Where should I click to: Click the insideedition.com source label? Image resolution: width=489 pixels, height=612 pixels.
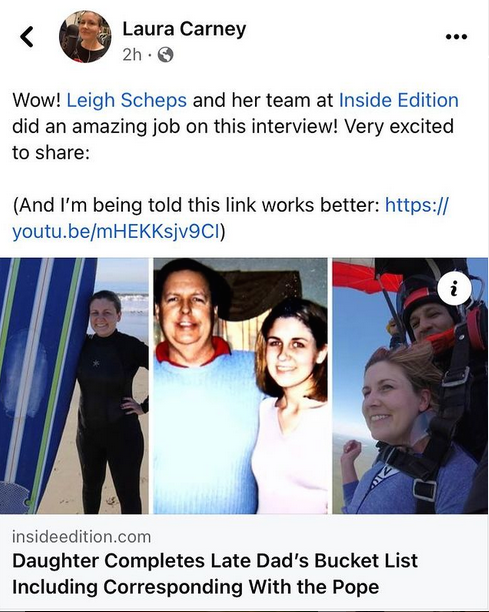pos(82,537)
